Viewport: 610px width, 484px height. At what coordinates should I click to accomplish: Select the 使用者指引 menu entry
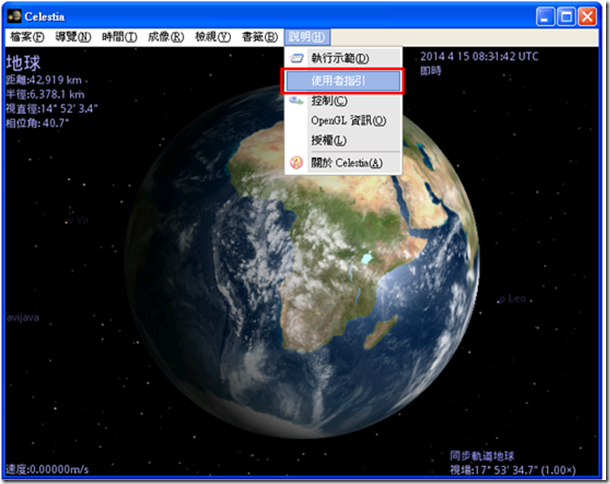coord(343,81)
